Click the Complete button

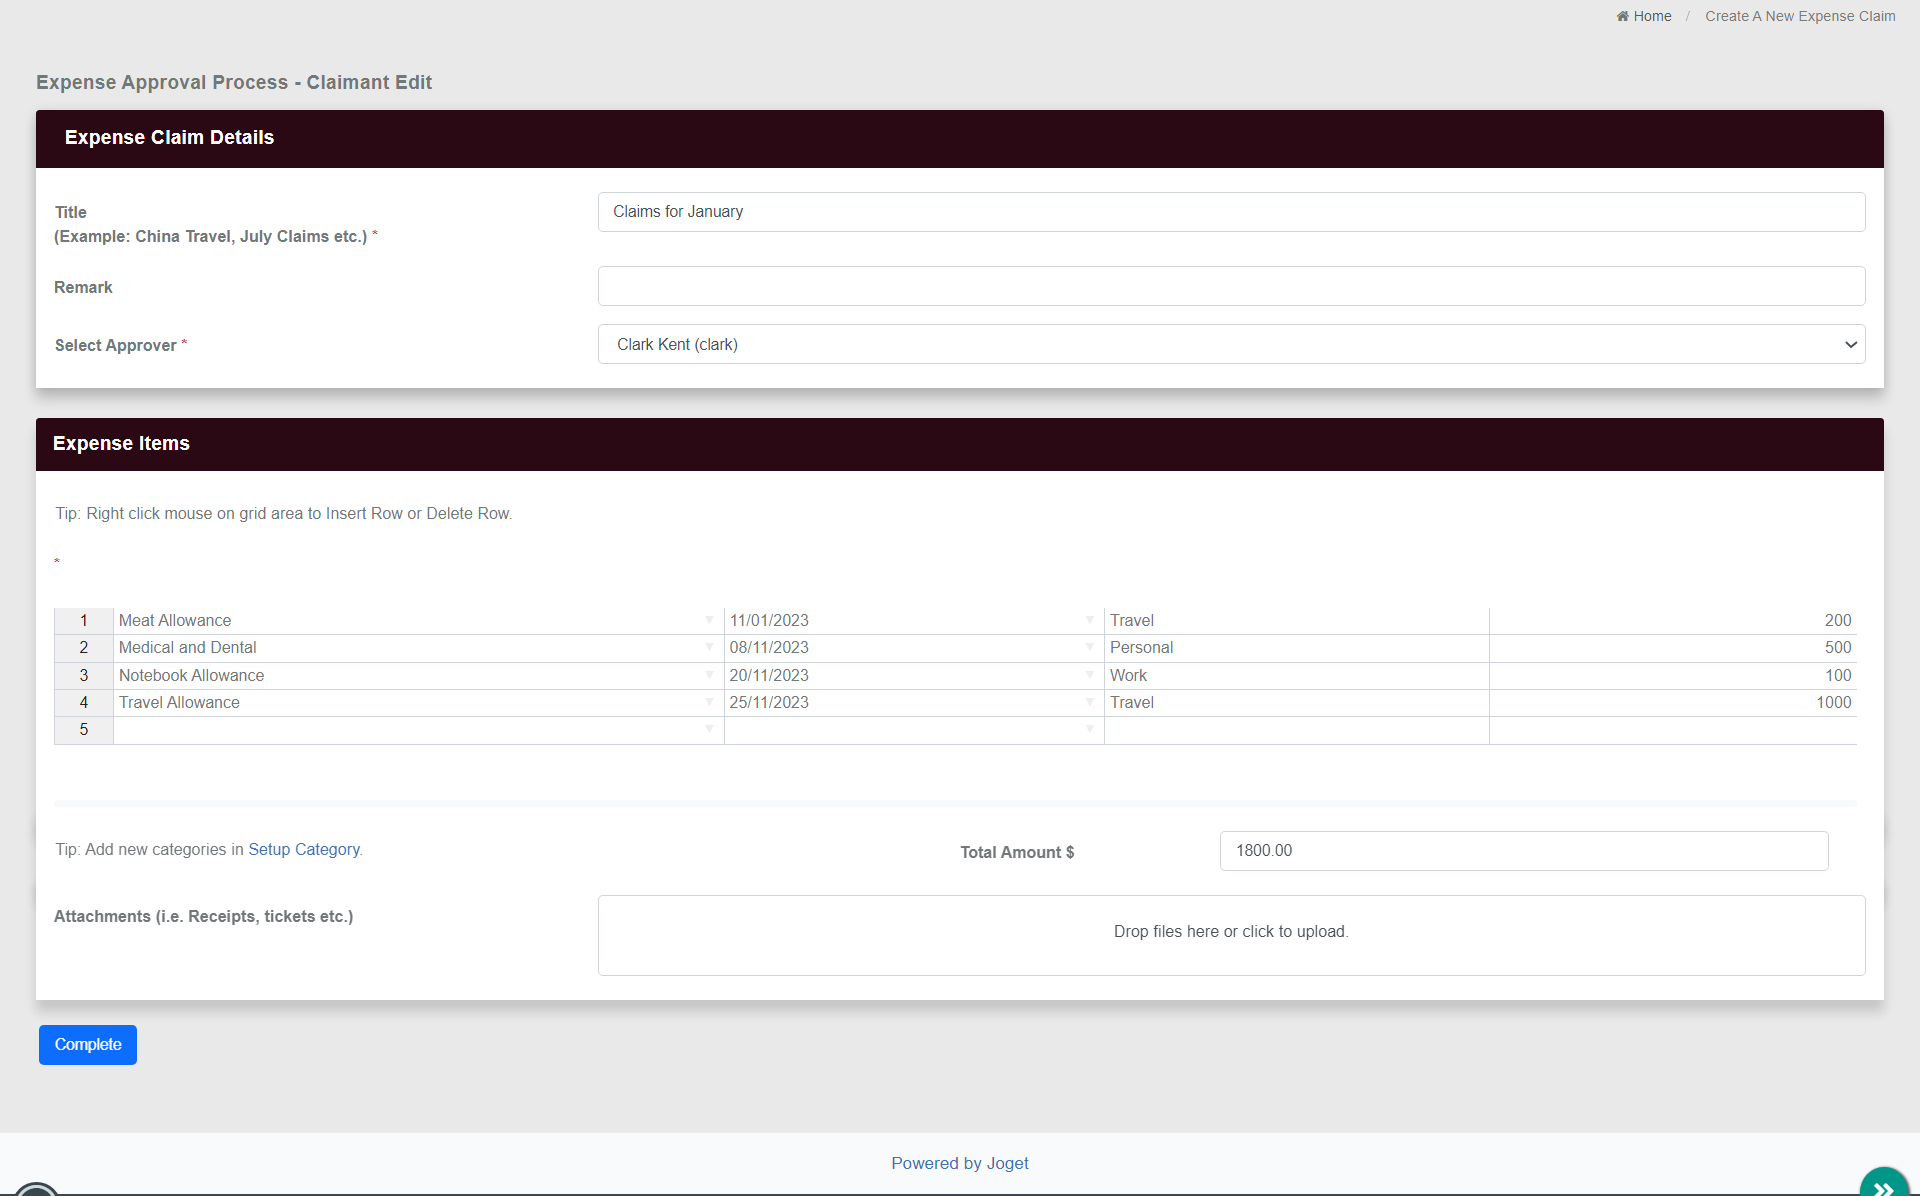tap(88, 1044)
